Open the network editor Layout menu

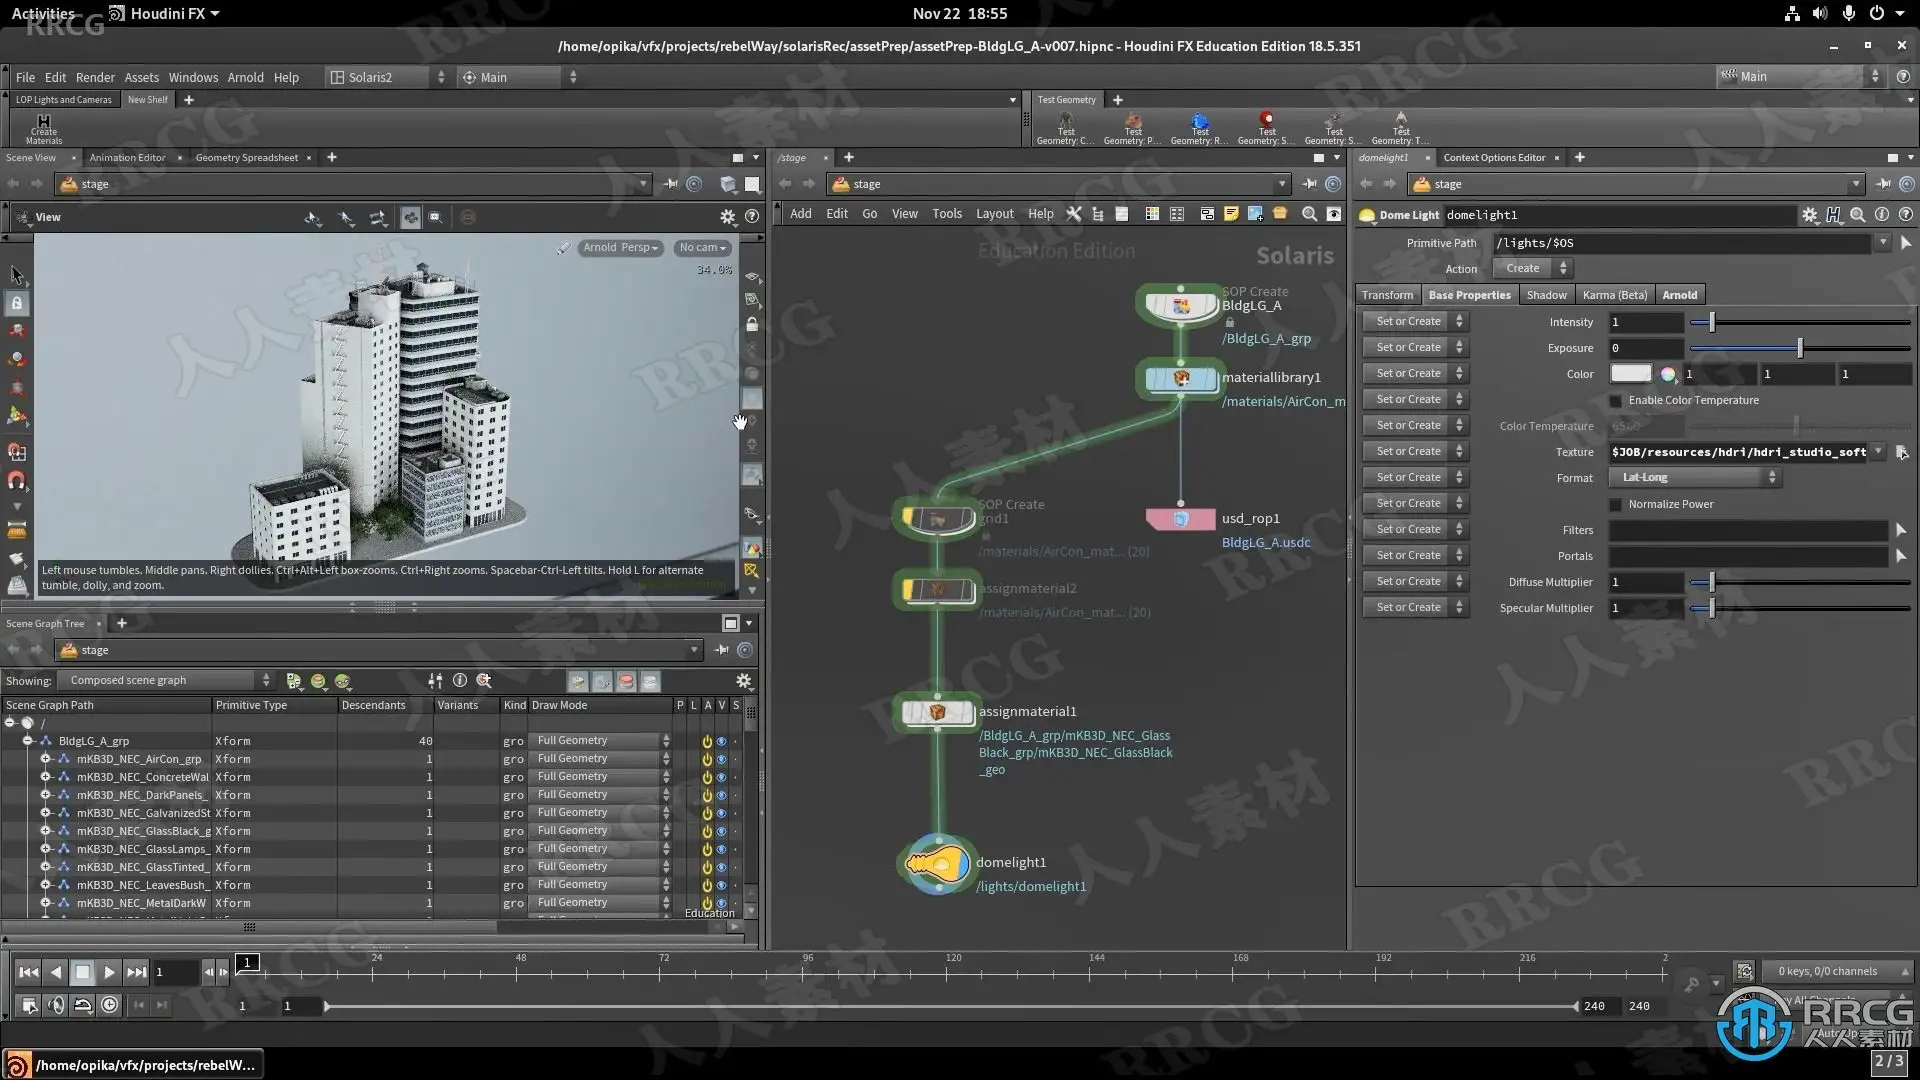point(994,214)
